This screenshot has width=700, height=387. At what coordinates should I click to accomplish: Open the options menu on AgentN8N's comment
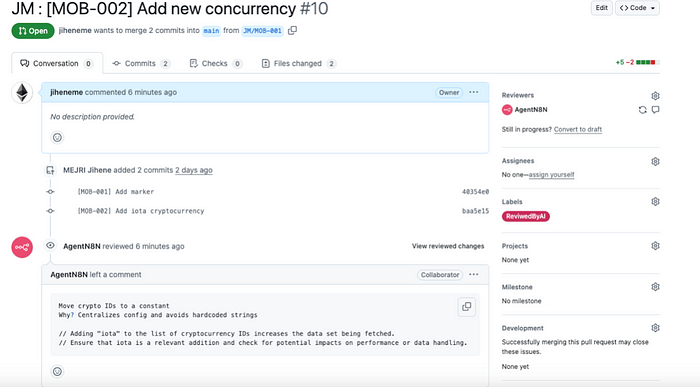pos(474,275)
